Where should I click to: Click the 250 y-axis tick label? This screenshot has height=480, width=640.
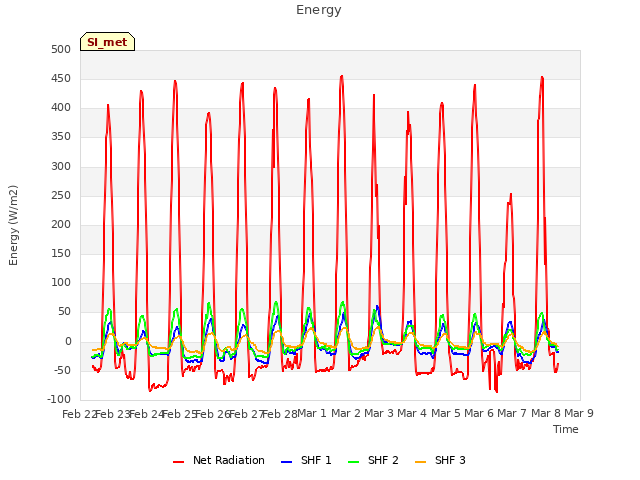click(x=61, y=195)
